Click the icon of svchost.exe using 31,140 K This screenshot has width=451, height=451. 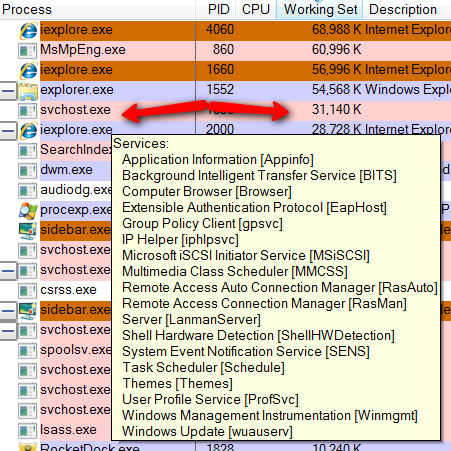27,110
